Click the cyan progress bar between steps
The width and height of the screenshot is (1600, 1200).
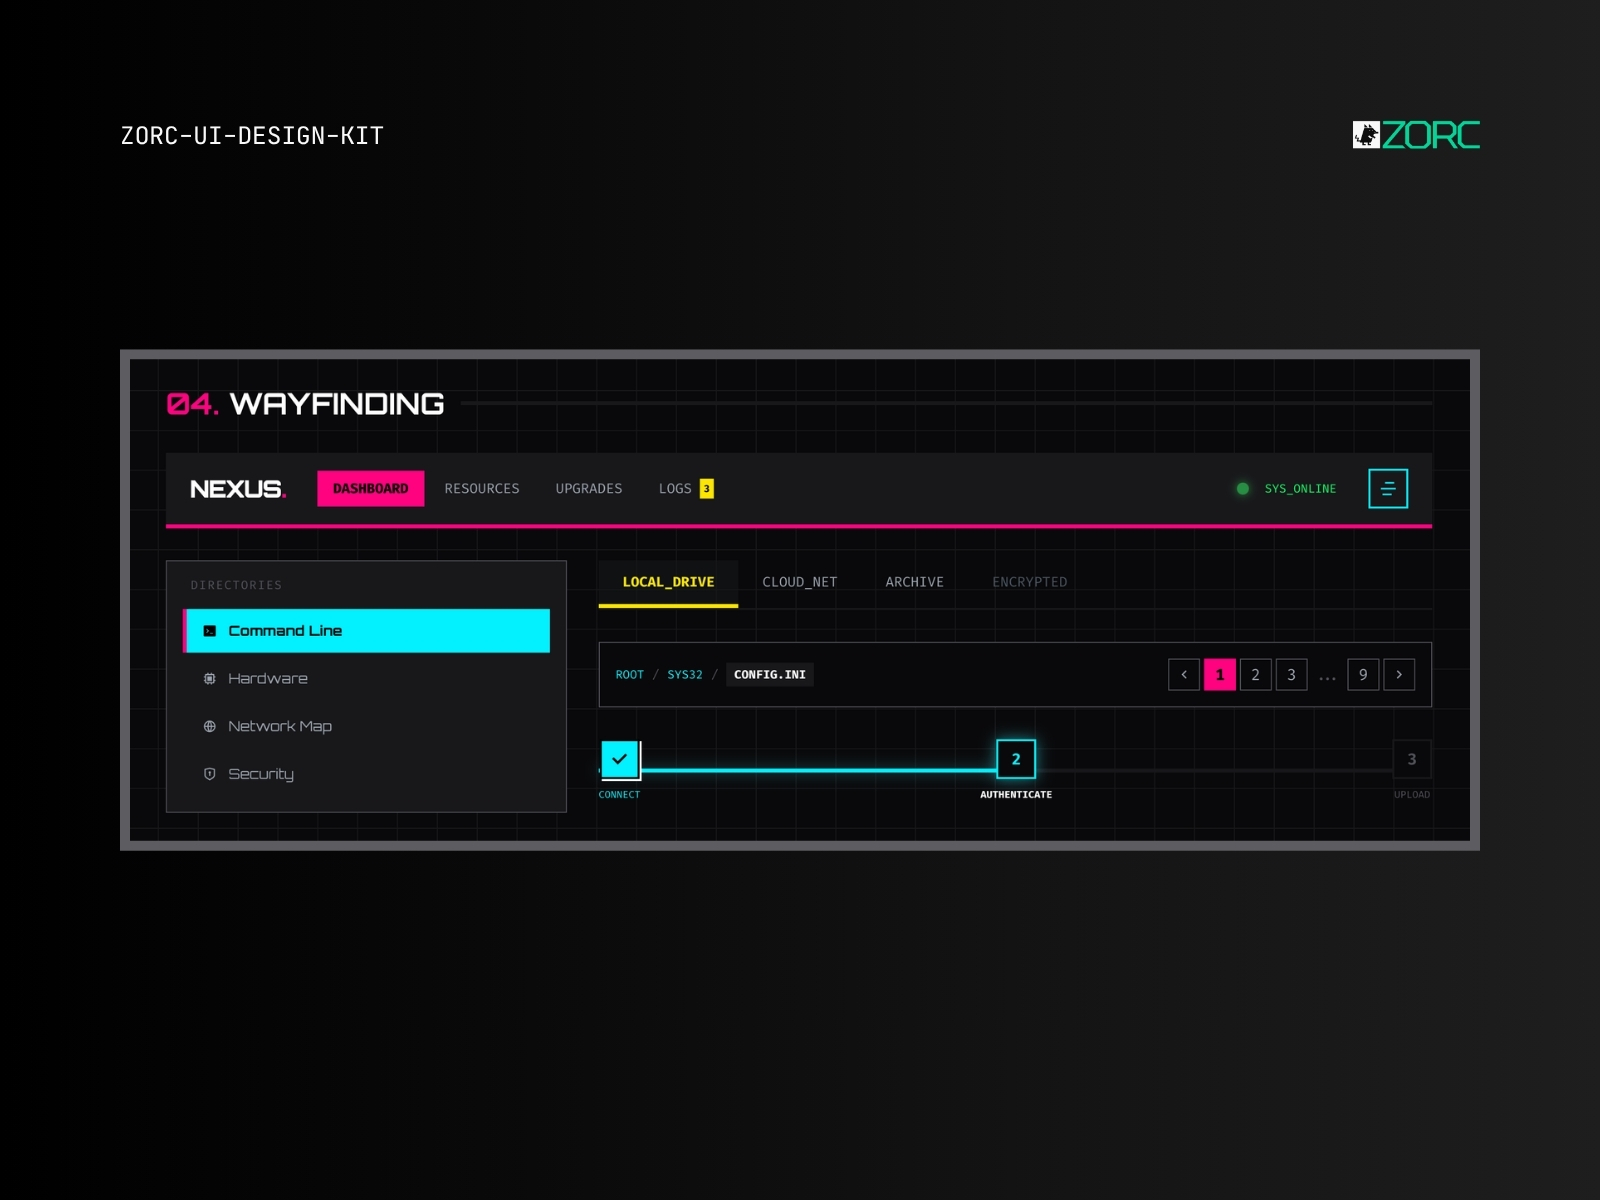click(x=818, y=770)
